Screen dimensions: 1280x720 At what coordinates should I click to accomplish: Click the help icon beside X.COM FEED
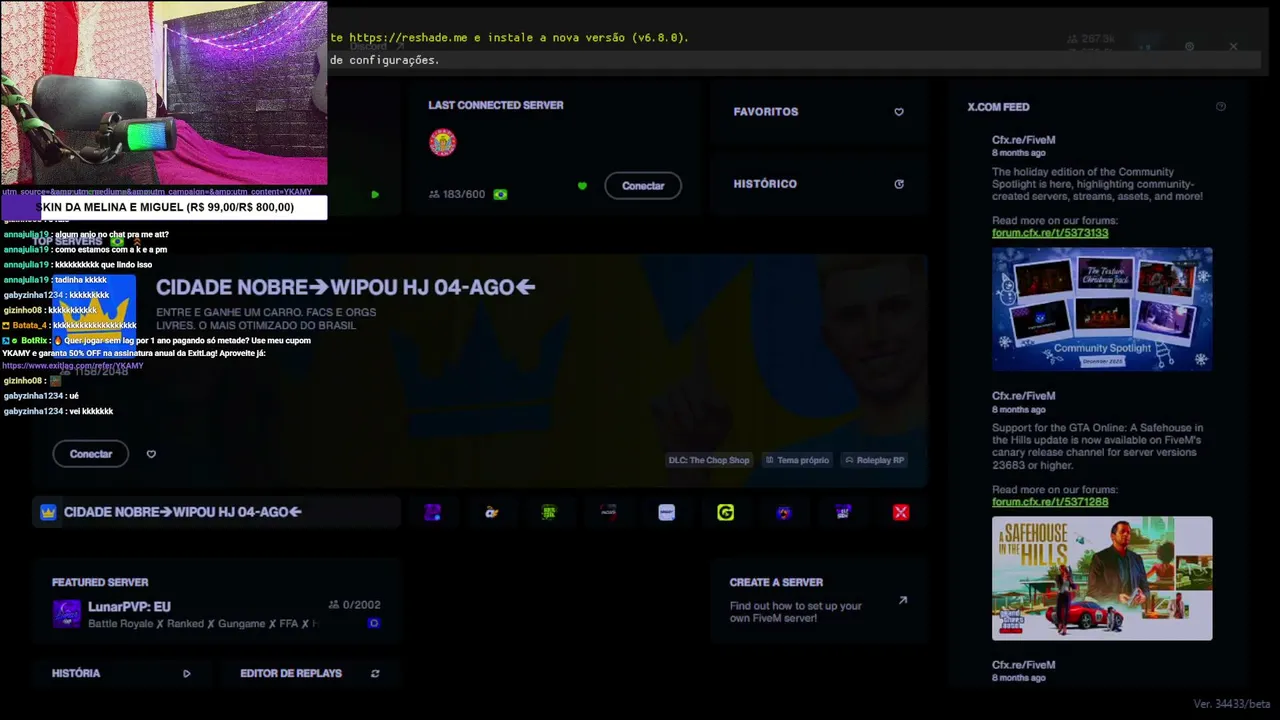1220,107
